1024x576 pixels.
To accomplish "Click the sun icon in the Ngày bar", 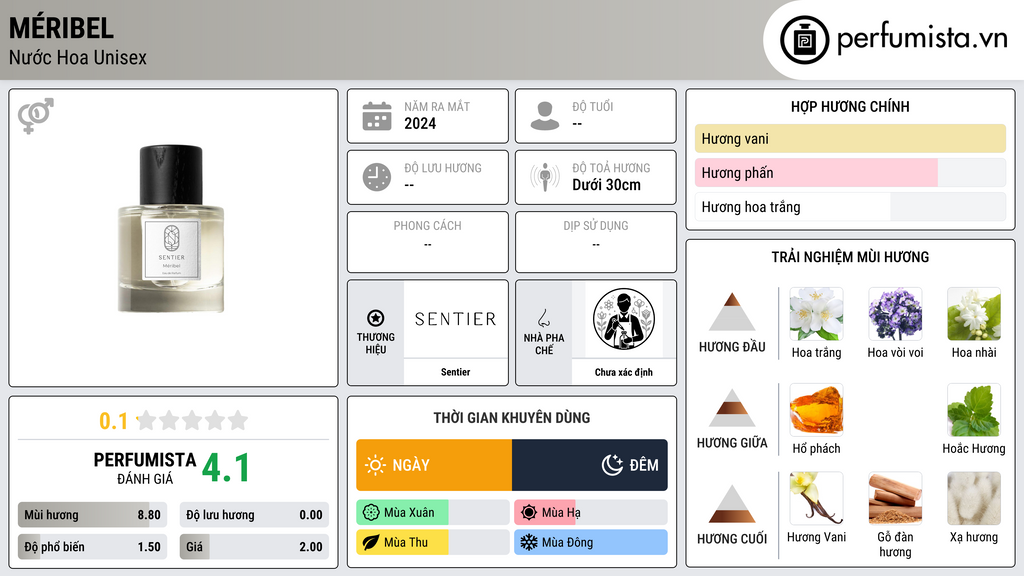I will tap(375, 465).
